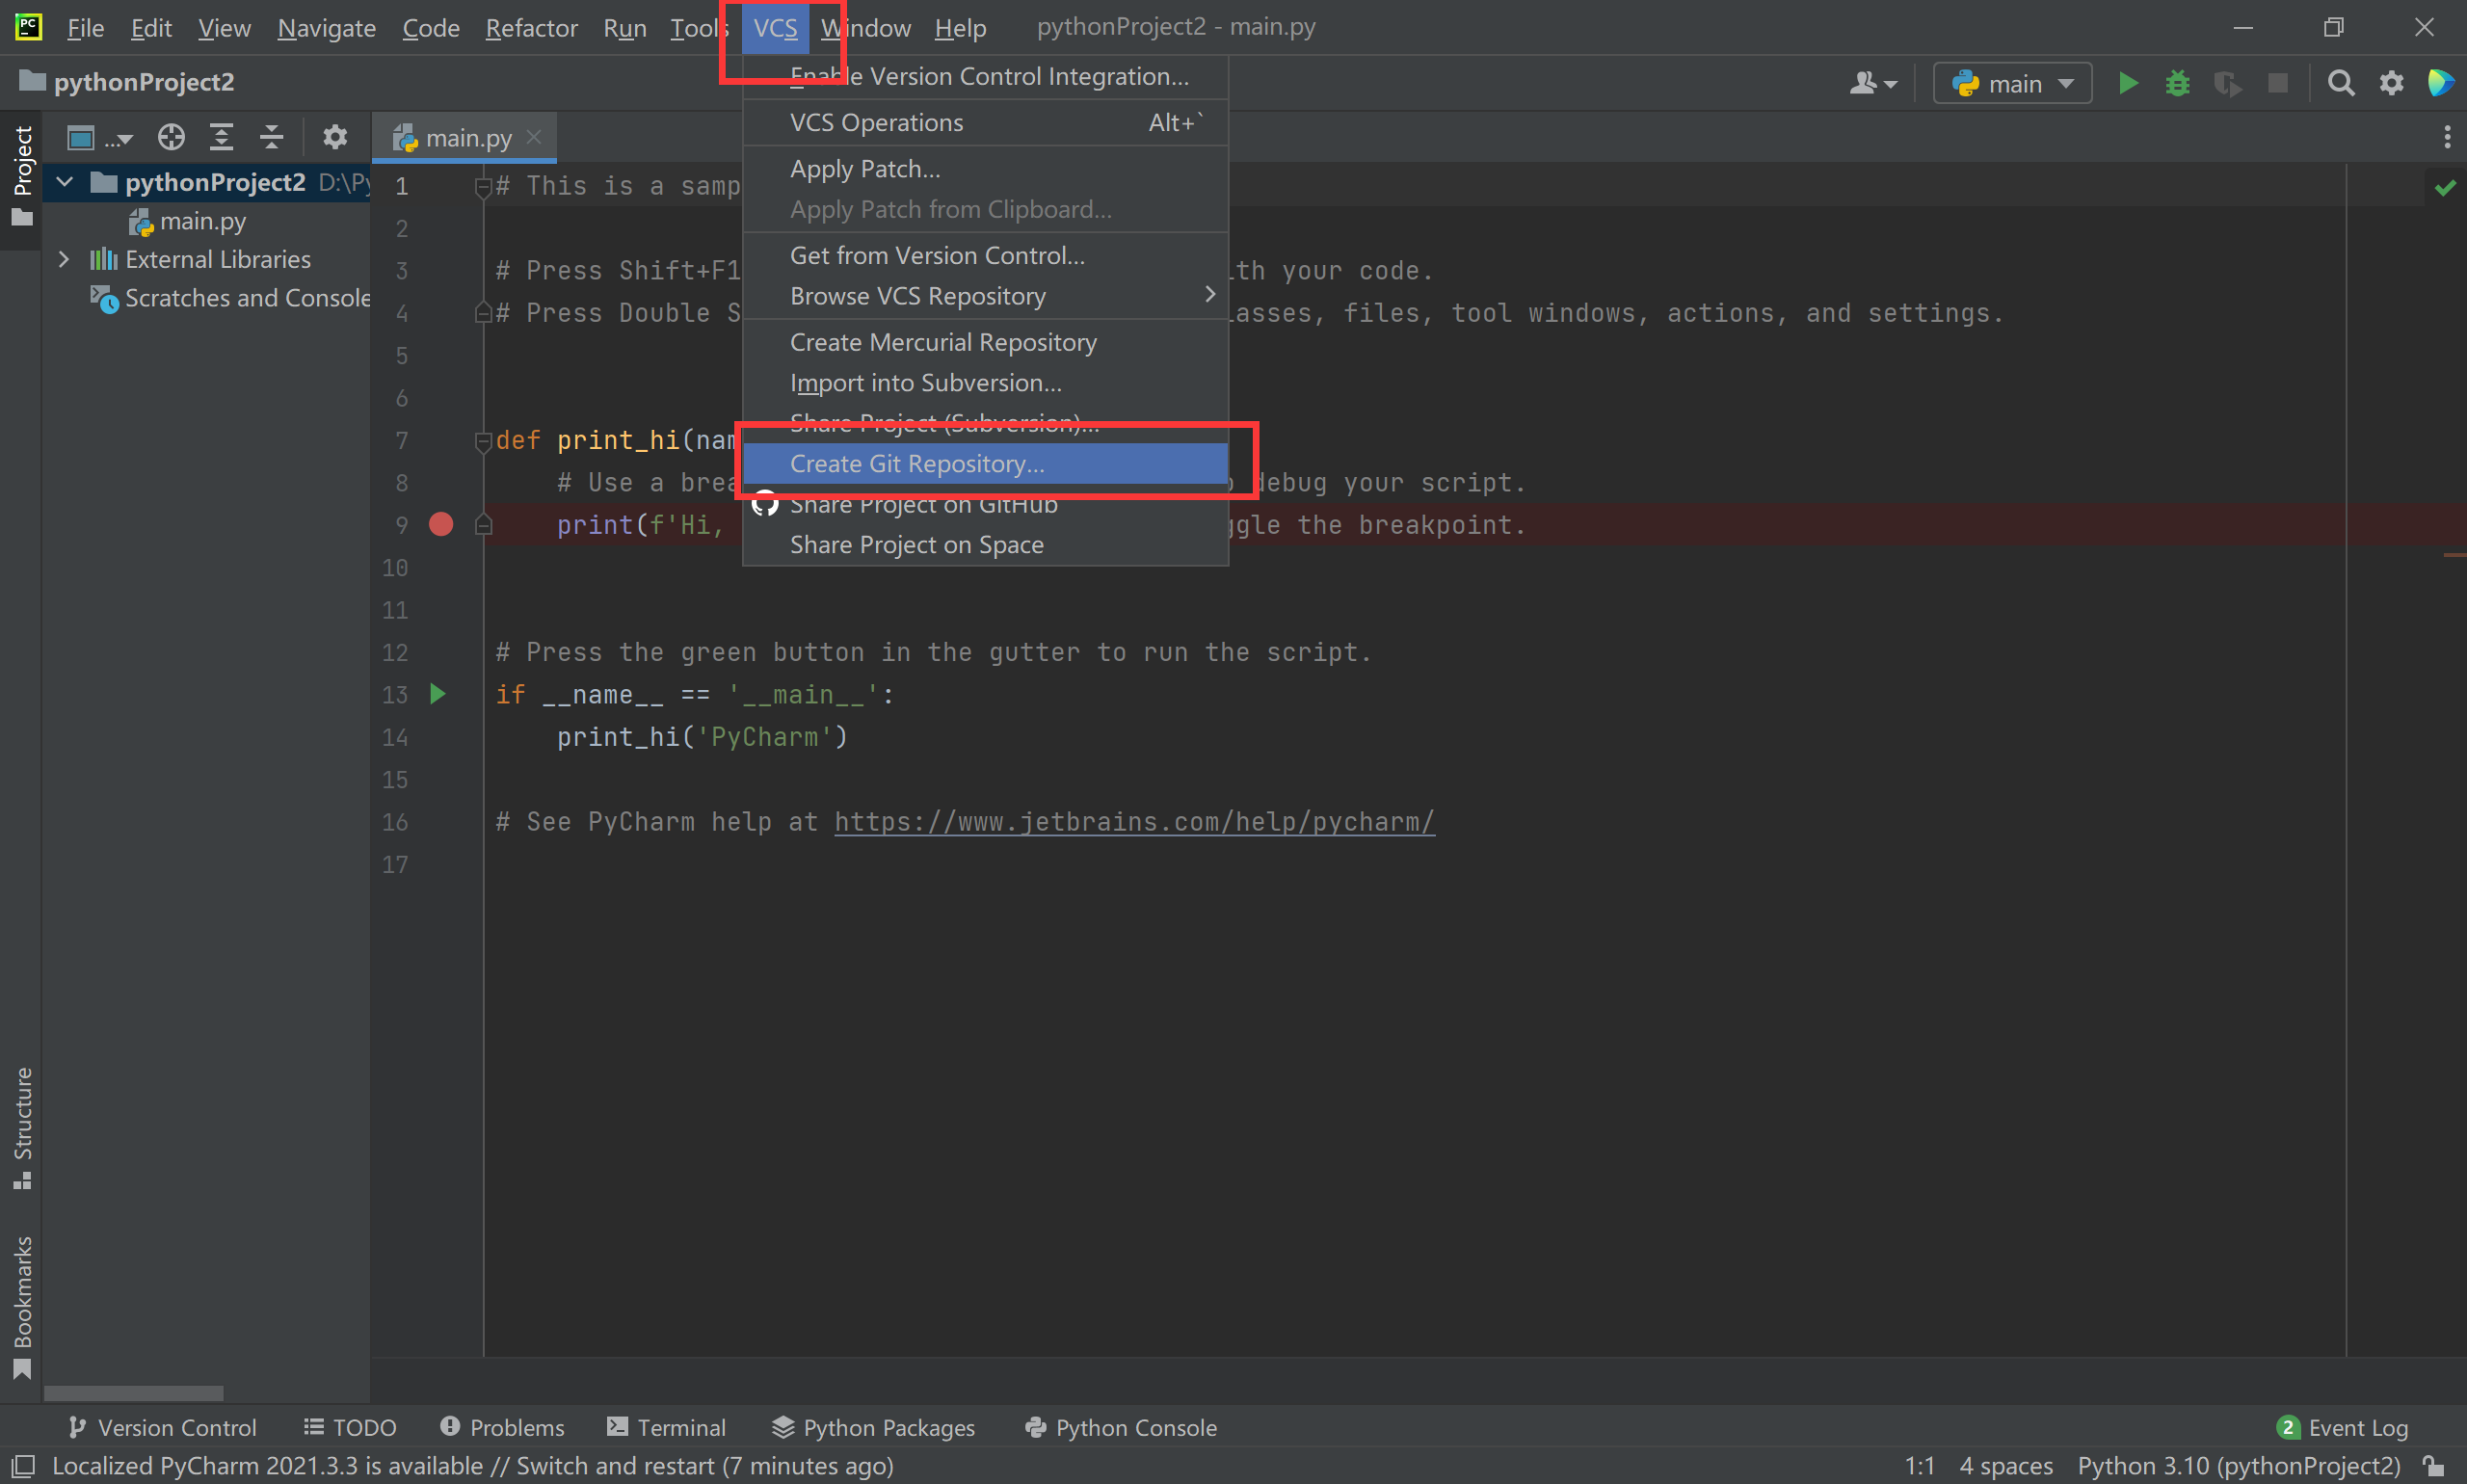Expand the External Libraries tree node
Viewport: 2467px width, 1484px height.
click(x=64, y=259)
